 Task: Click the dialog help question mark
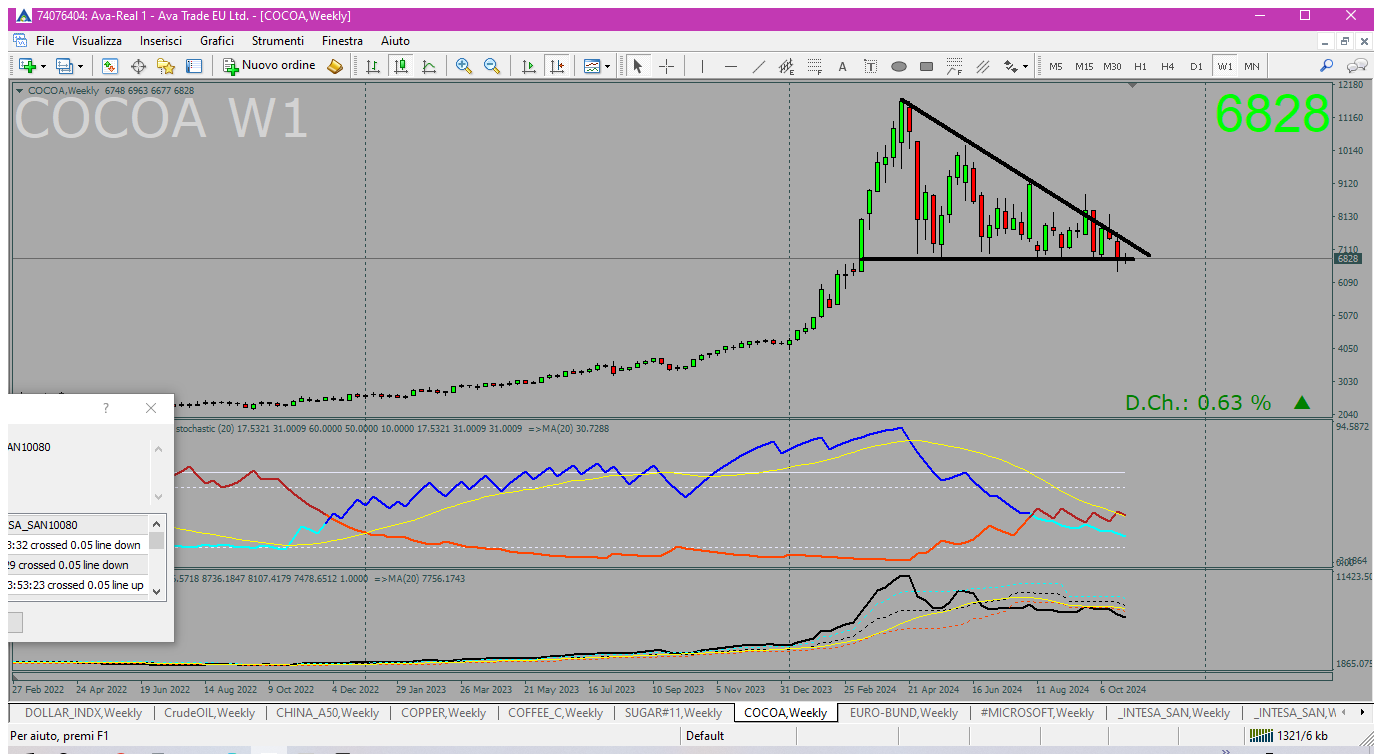tap(106, 408)
